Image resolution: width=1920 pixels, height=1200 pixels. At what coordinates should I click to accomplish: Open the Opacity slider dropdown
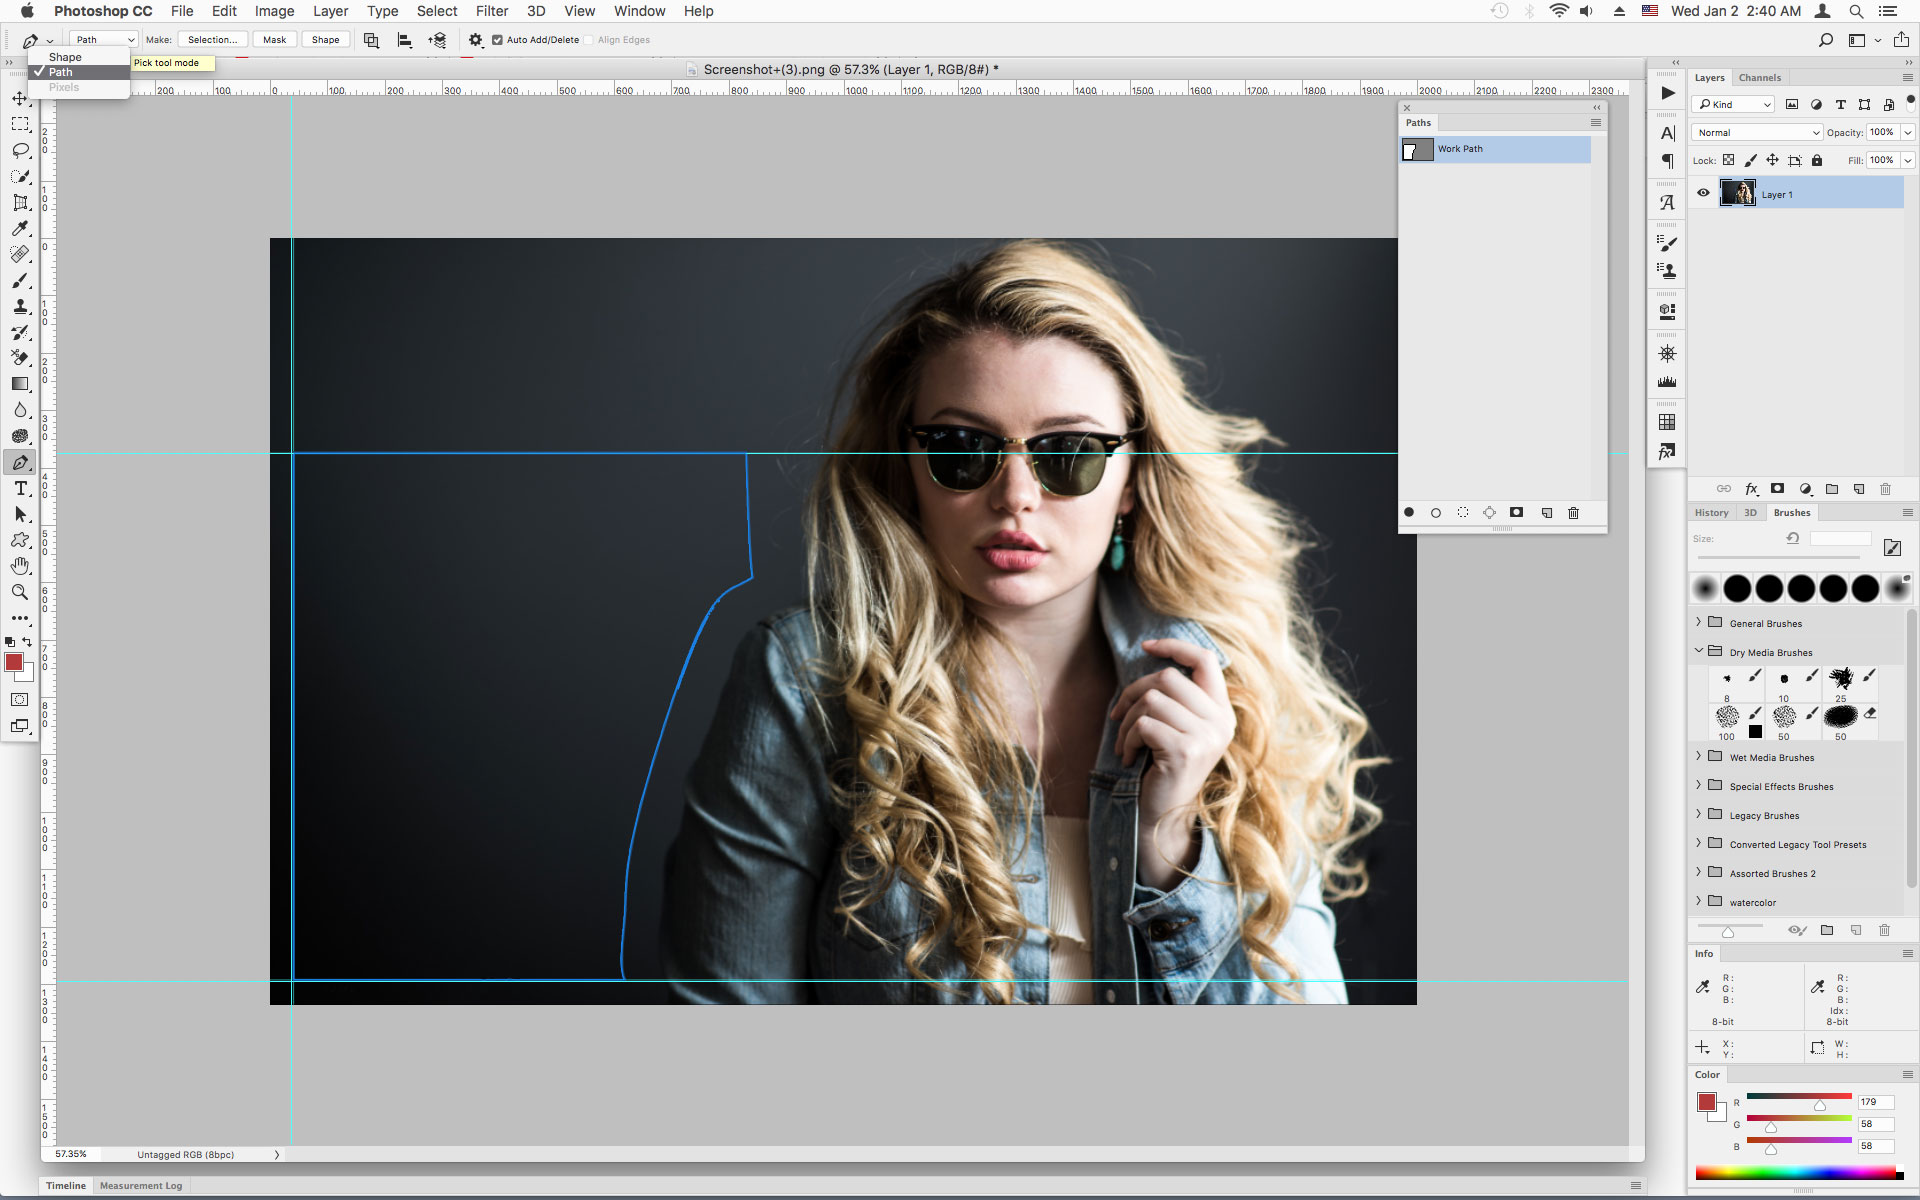pos(1908,132)
